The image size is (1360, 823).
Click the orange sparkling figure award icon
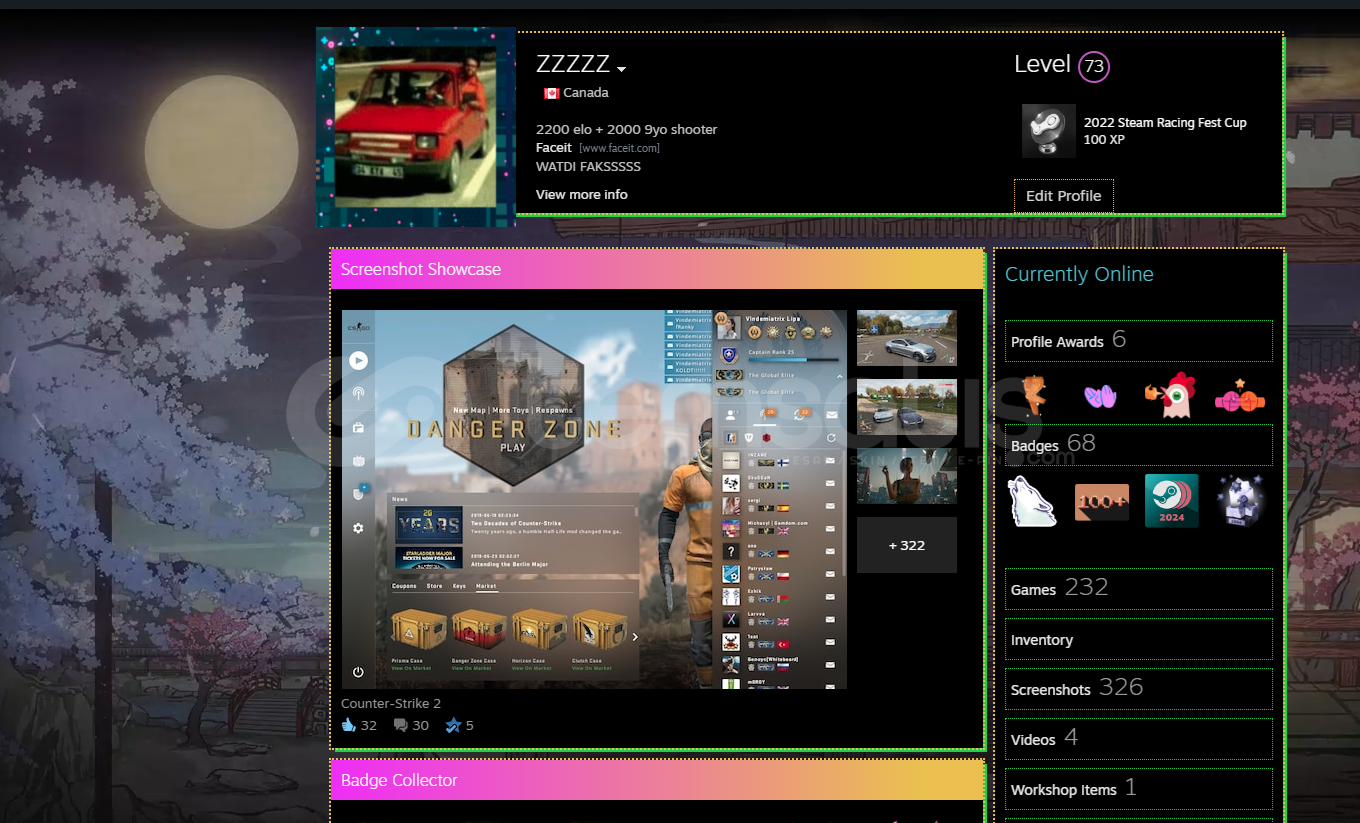click(x=1034, y=395)
